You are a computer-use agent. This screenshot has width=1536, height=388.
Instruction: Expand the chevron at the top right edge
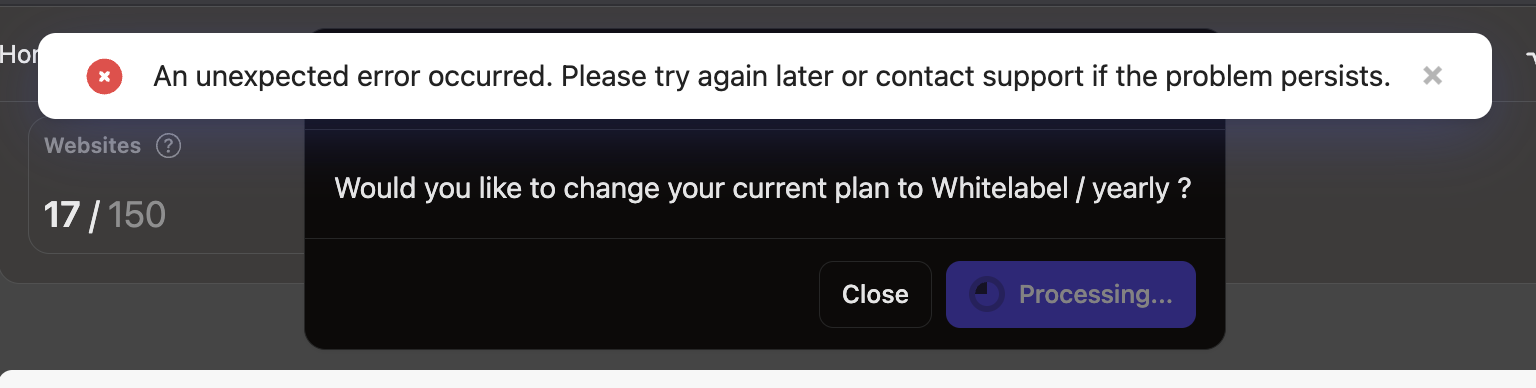click(x=1529, y=56)
